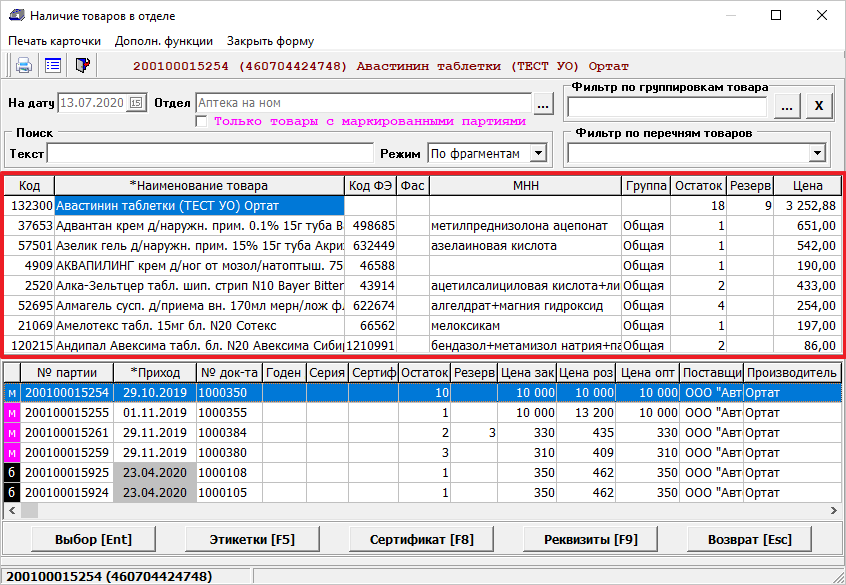Viewport: 846px width, 585px height.
Task: Select the Алмагель сусп. product row
Action: click(198, 306)
